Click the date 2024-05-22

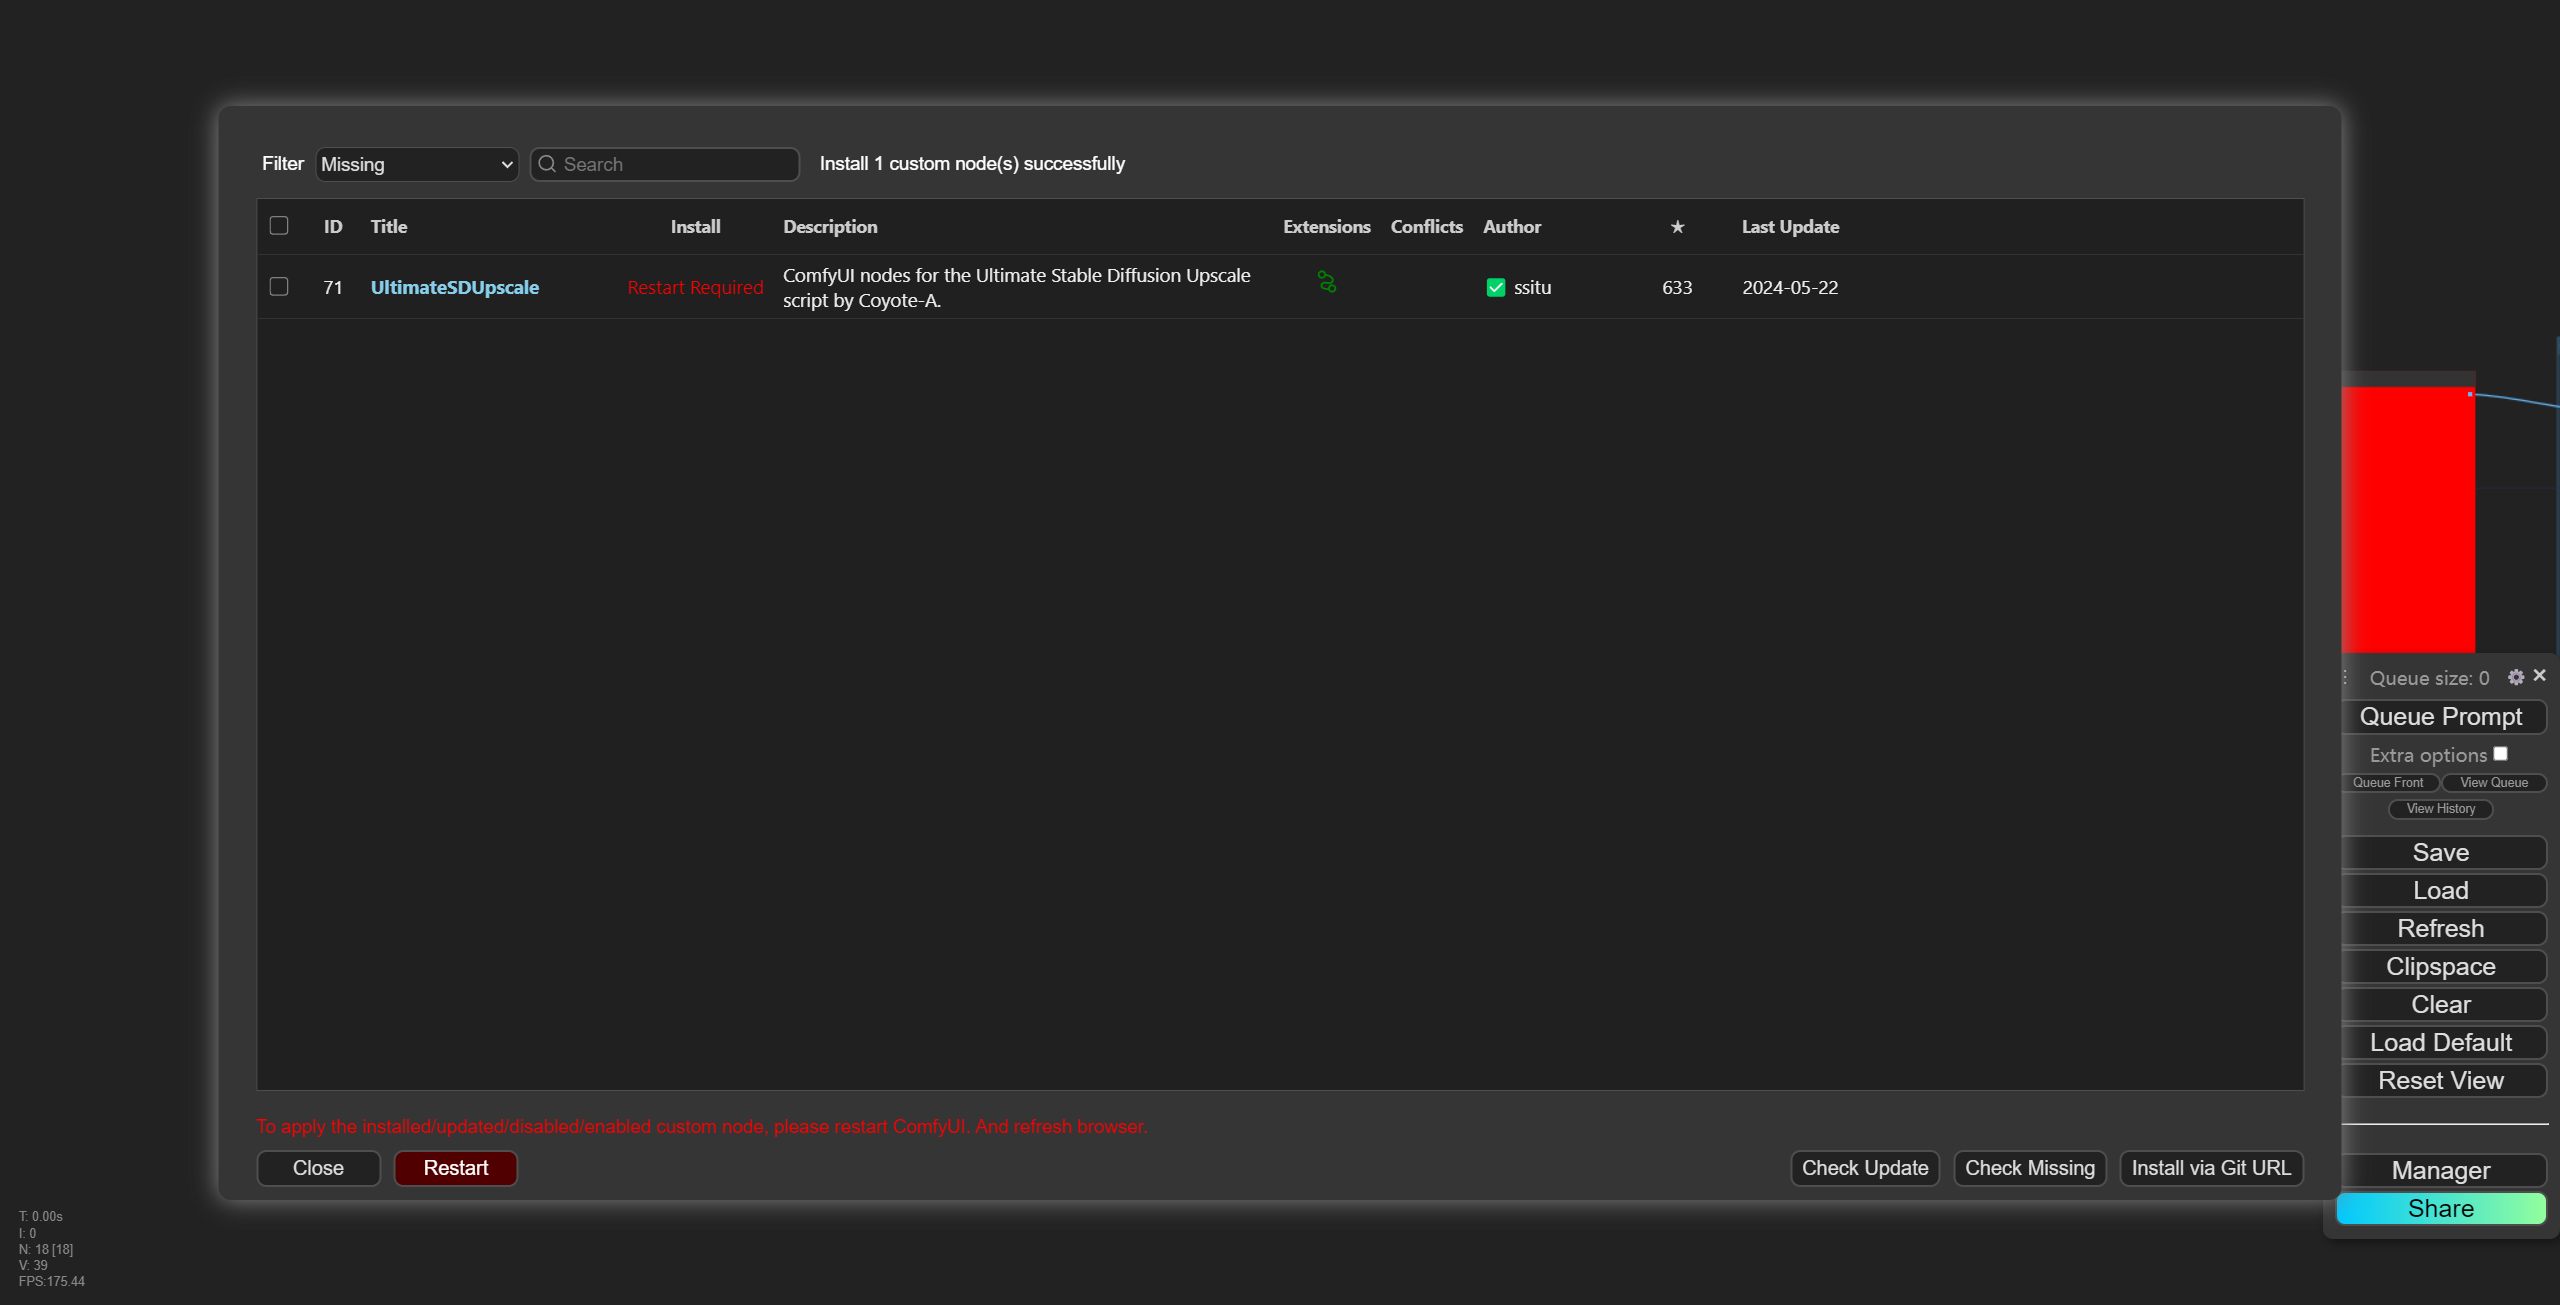(x=1790, y=288)
